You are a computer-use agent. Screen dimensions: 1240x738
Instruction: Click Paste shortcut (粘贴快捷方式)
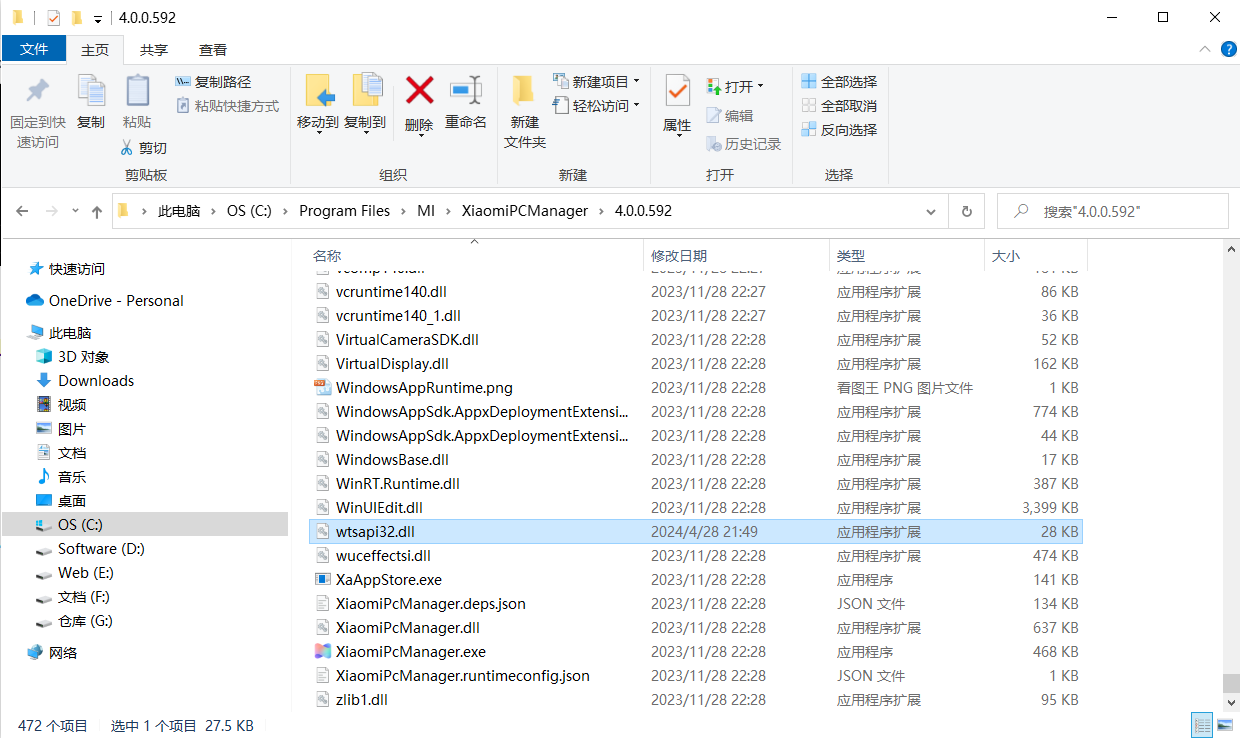(227, 106)
